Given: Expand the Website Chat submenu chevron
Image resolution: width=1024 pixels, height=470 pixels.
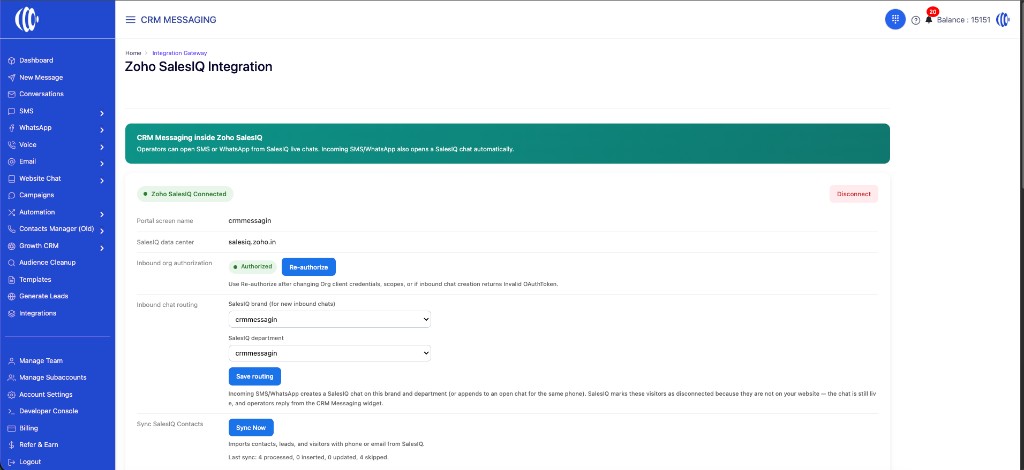Looking at the screenshot, I should click(102, 180).
